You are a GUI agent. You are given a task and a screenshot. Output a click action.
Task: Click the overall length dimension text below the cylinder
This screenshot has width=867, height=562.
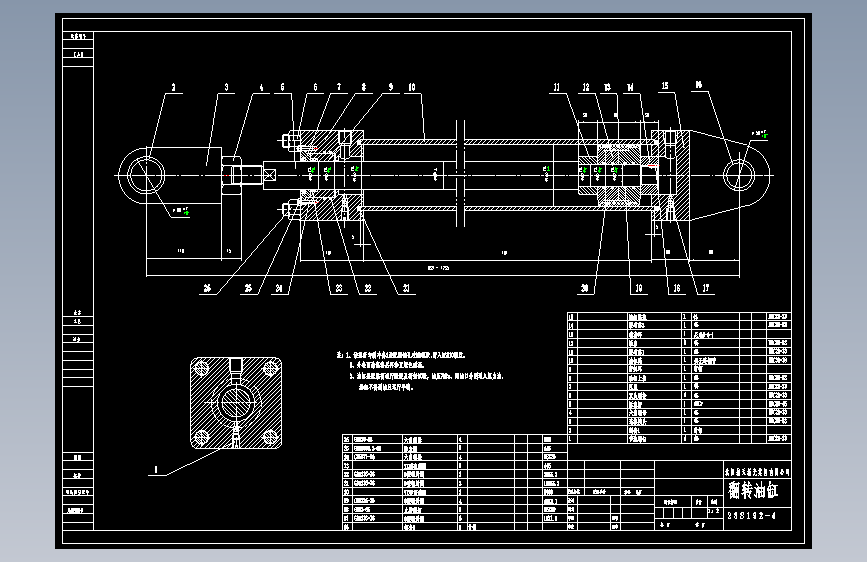(438, 268)
